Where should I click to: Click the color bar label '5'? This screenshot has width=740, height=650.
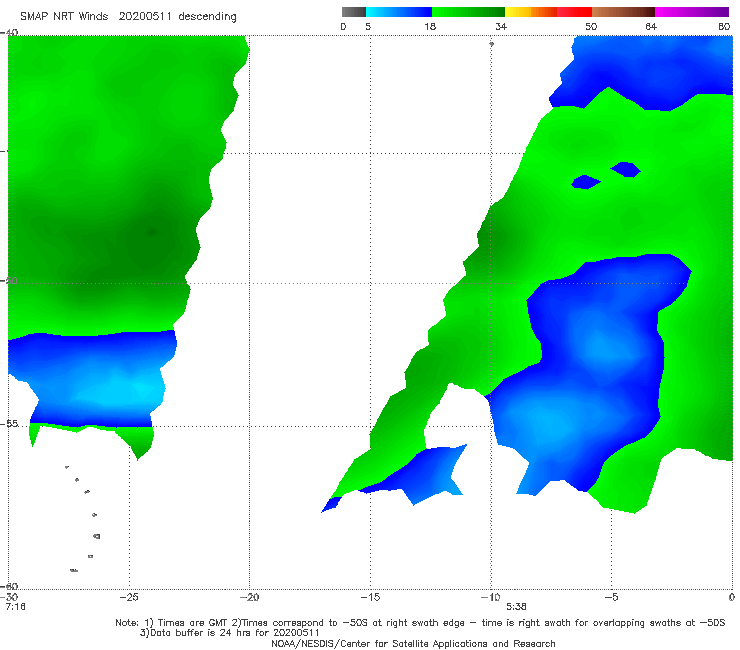tap(368, 27)
